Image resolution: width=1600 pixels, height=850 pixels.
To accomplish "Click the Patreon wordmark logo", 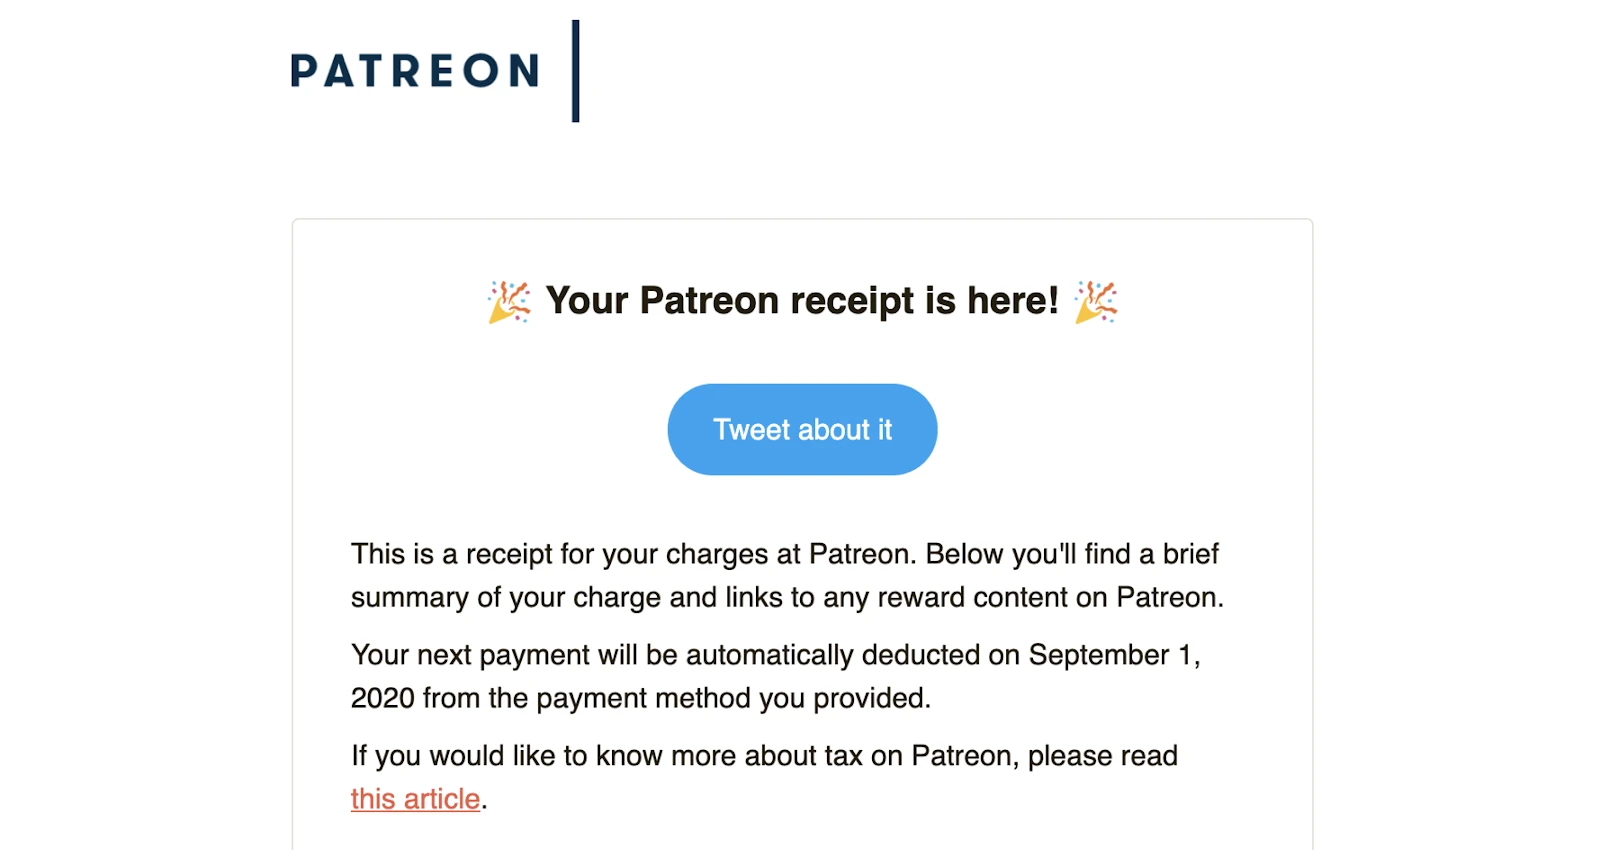I will pos(415,71).
